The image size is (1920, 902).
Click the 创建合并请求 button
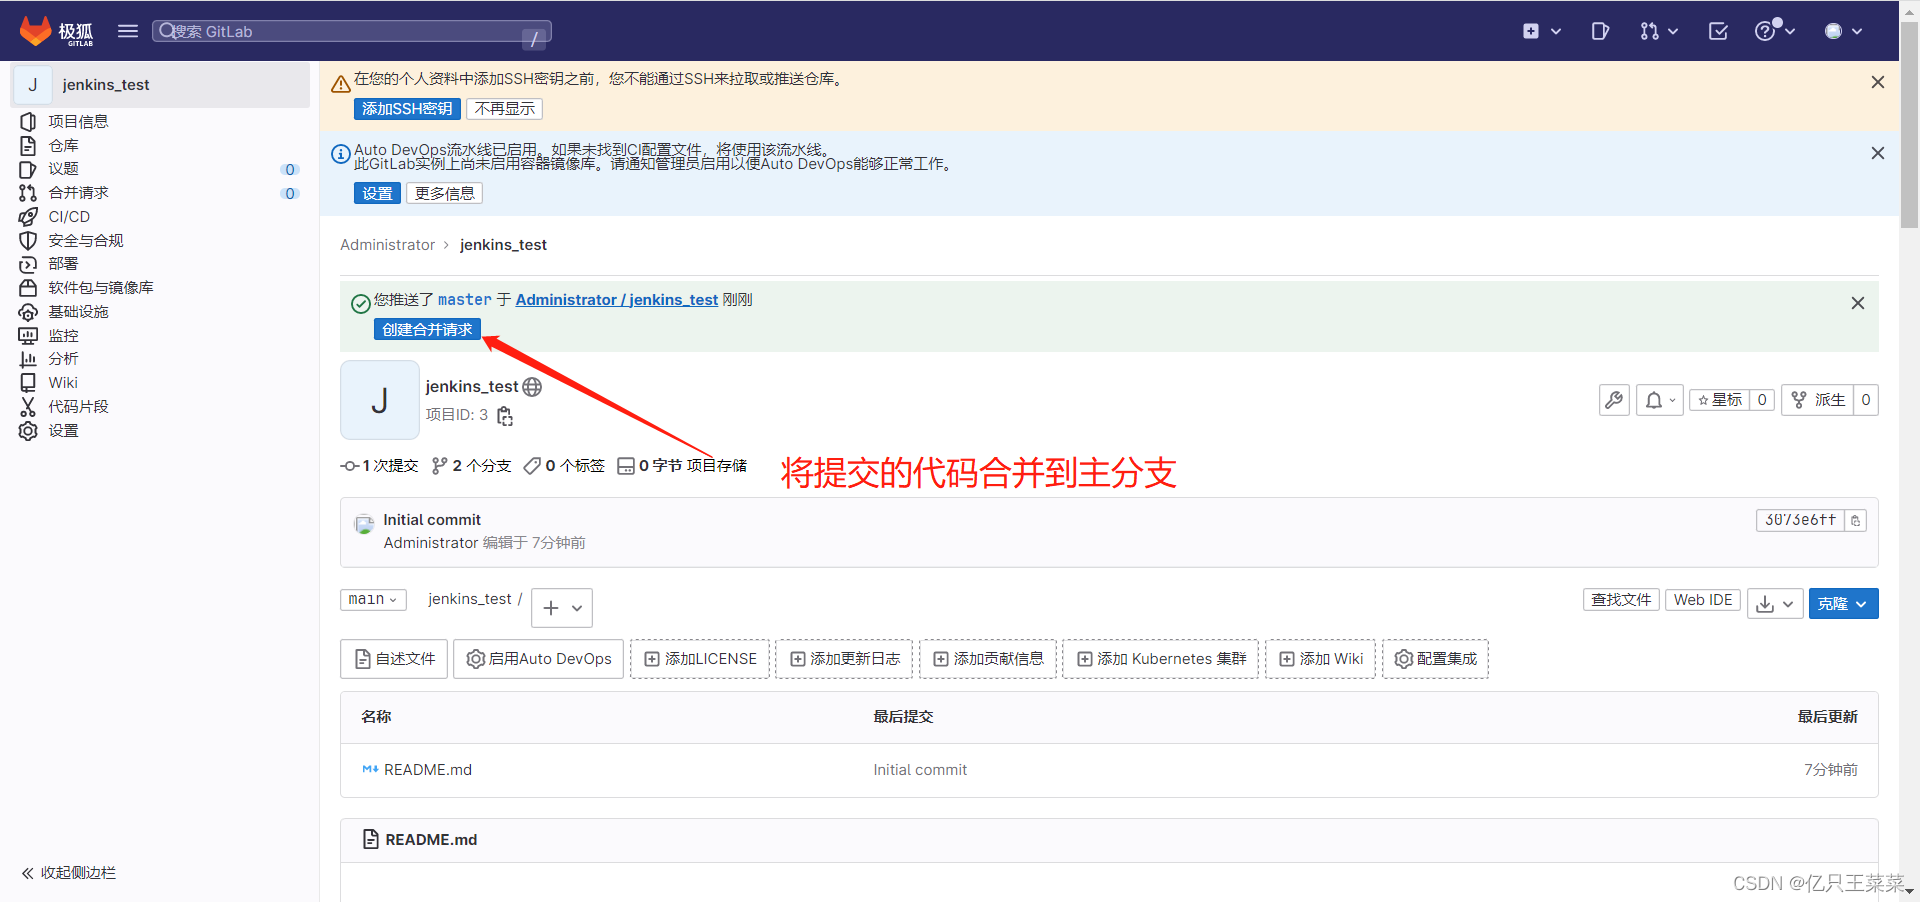tap(427, 329)
